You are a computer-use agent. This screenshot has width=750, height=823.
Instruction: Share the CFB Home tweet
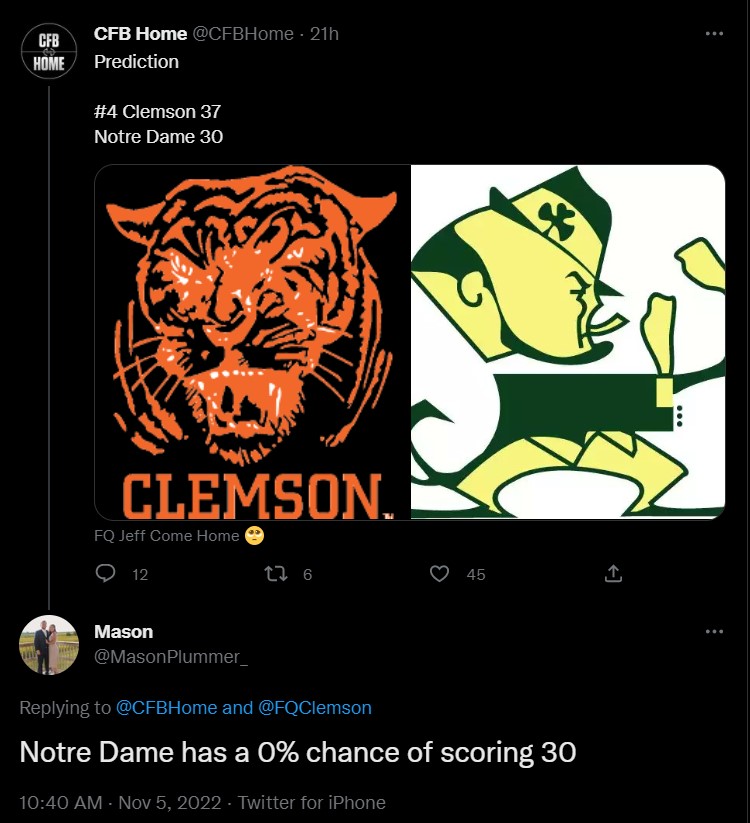point(613,574)
